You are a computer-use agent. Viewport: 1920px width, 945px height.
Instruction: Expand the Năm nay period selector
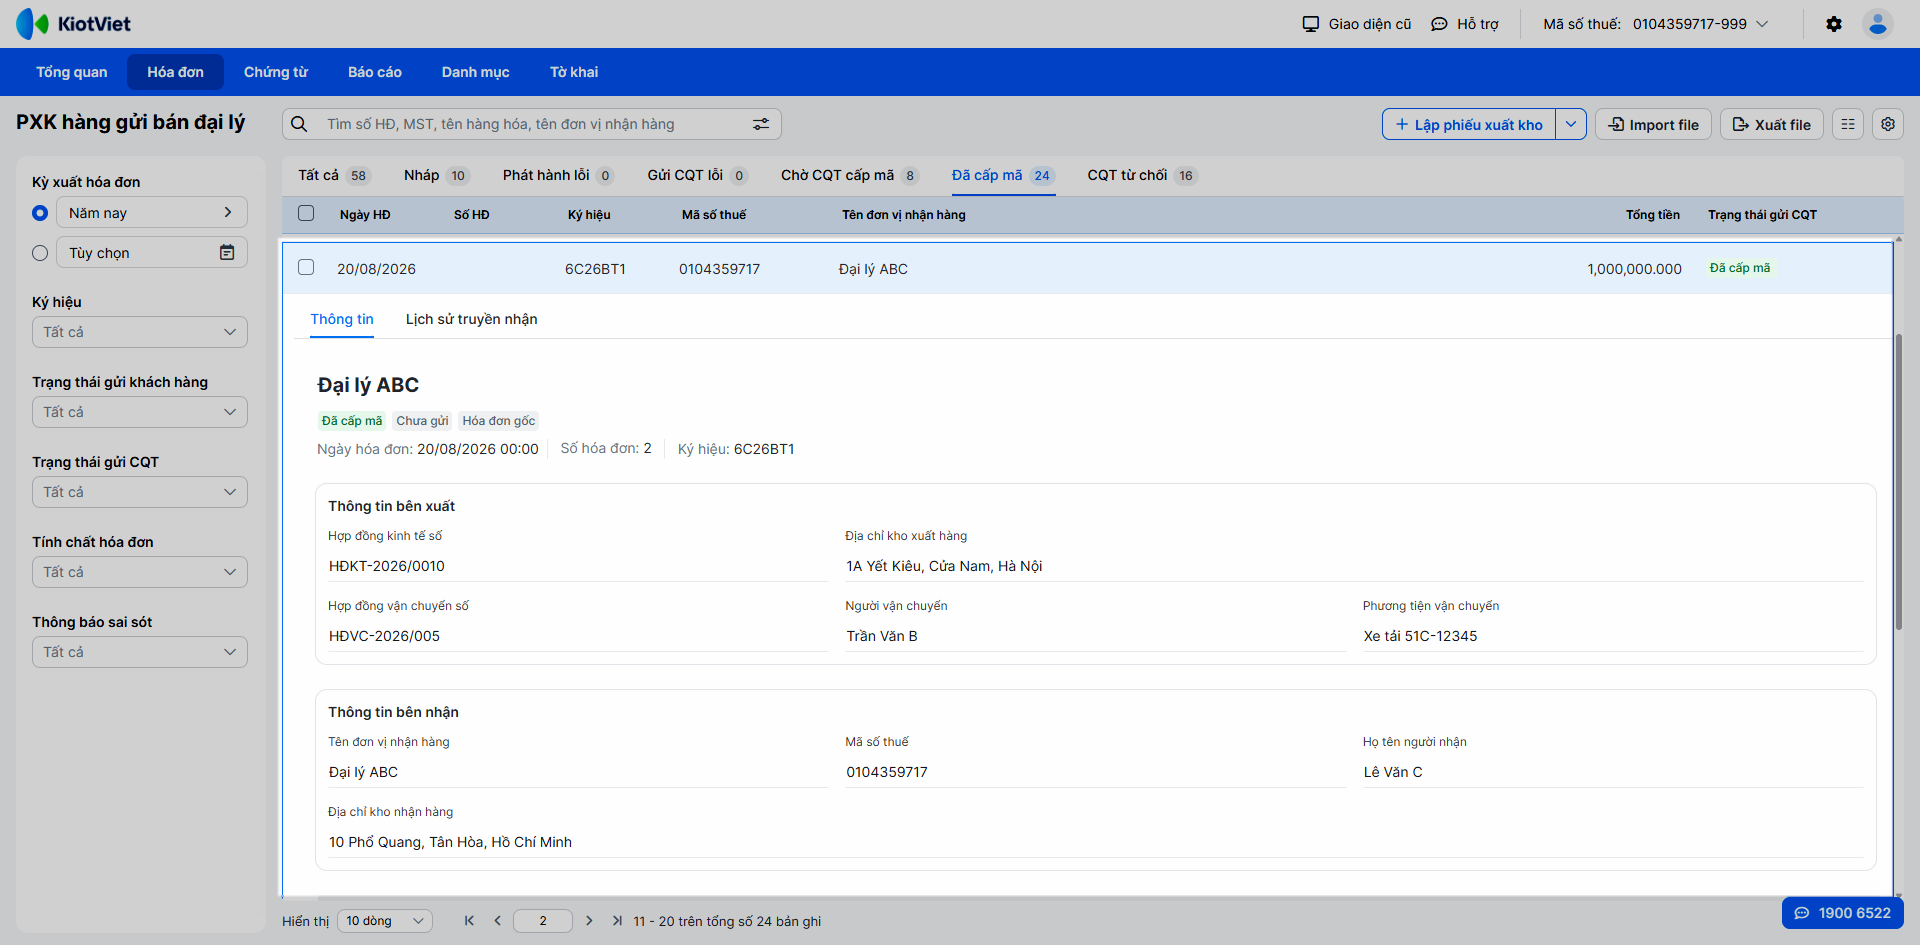pyautogui.click(x=152, y=212)
